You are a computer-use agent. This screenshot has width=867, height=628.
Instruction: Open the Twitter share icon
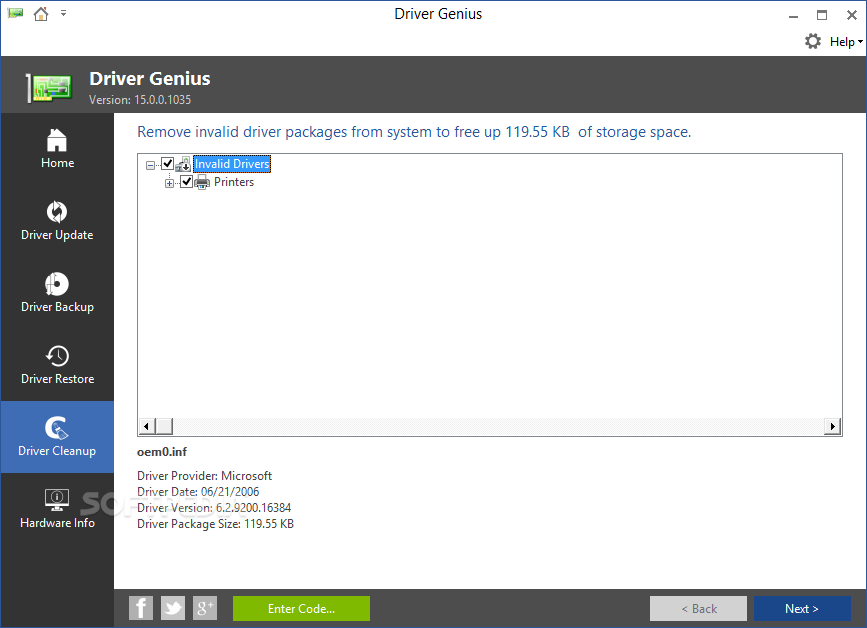173,608
